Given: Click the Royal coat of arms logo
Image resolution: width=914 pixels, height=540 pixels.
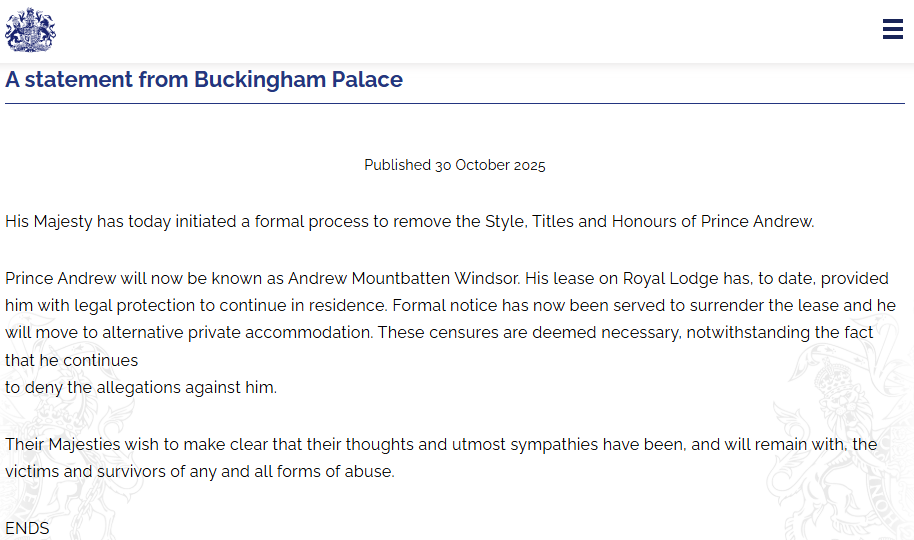Looking at the screenshot, I should pos(30,30).
